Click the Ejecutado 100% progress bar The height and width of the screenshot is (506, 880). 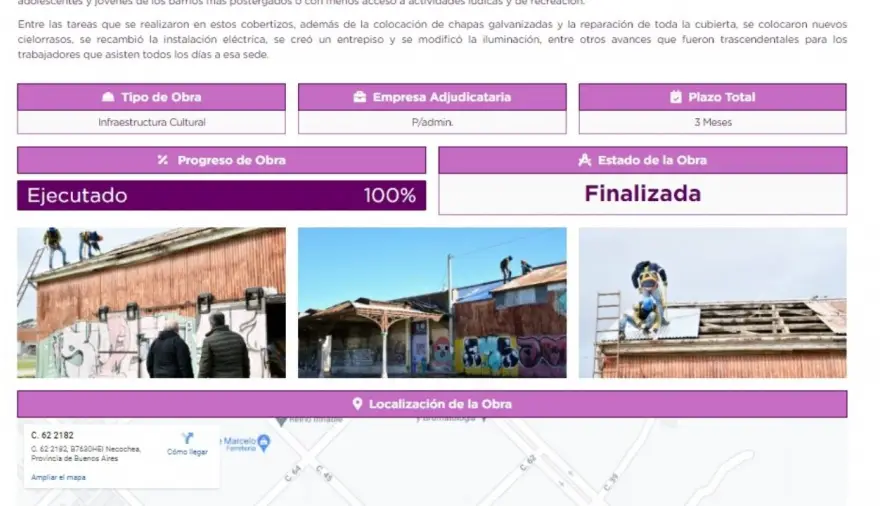point(222,195)
